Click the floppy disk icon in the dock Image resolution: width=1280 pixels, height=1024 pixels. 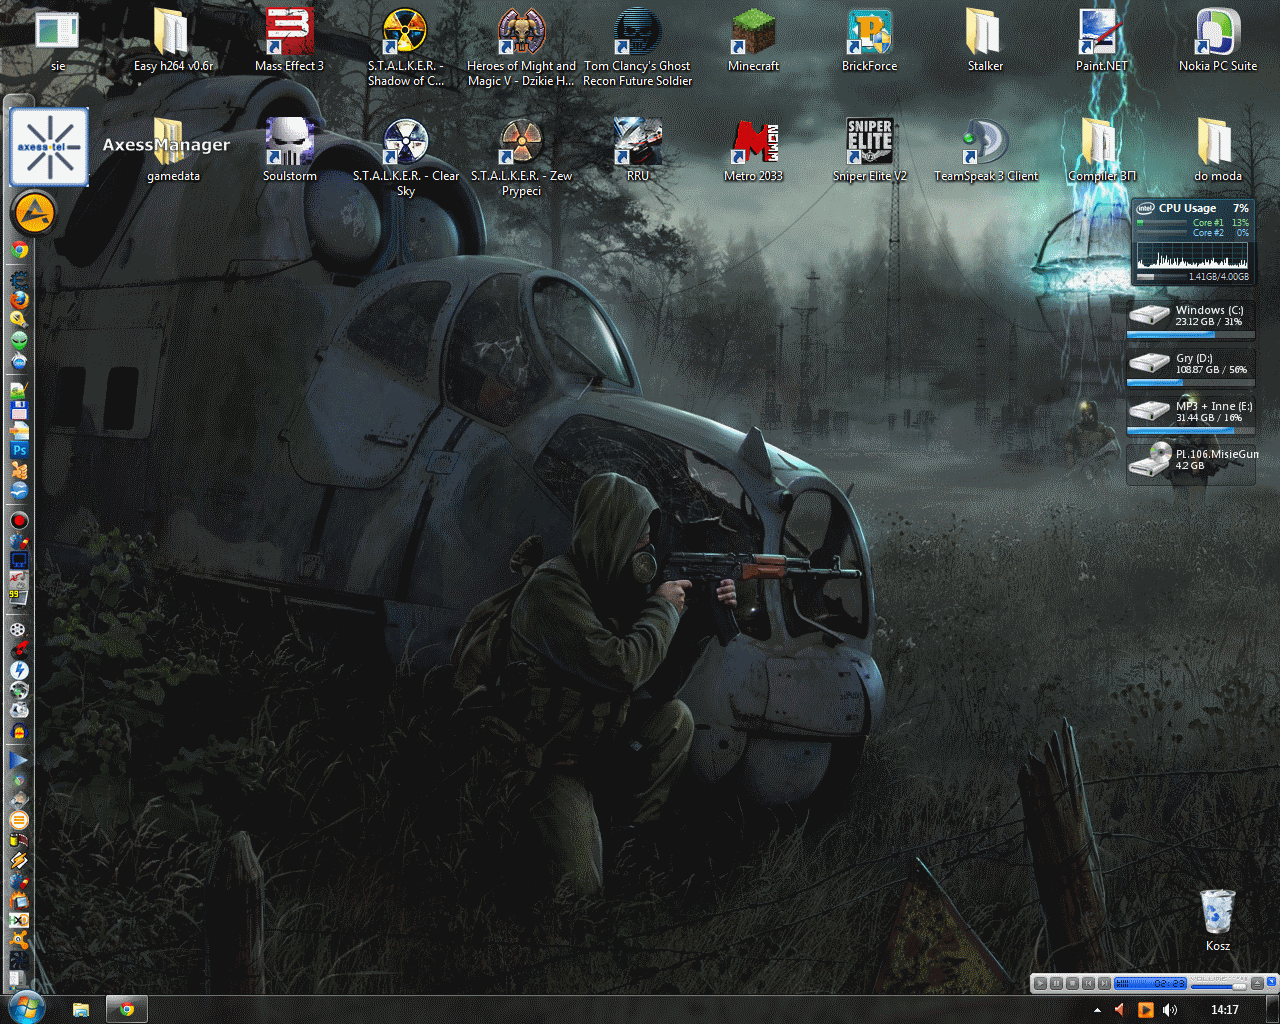tap(18, 410)
